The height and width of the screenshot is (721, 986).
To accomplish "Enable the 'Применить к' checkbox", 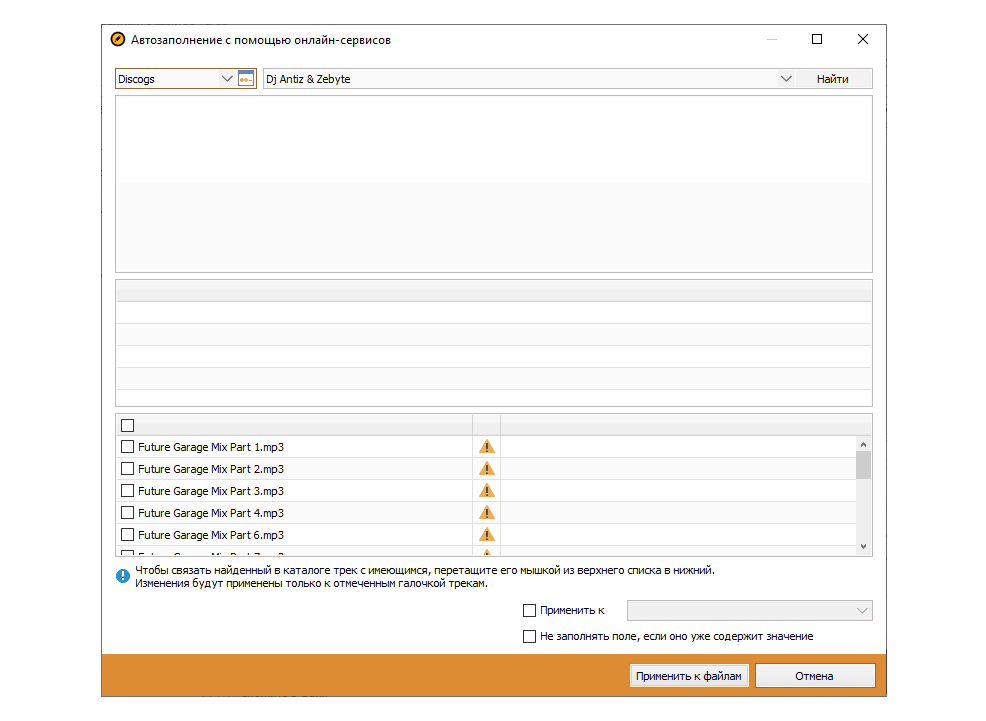I will [x=529, y=611].
